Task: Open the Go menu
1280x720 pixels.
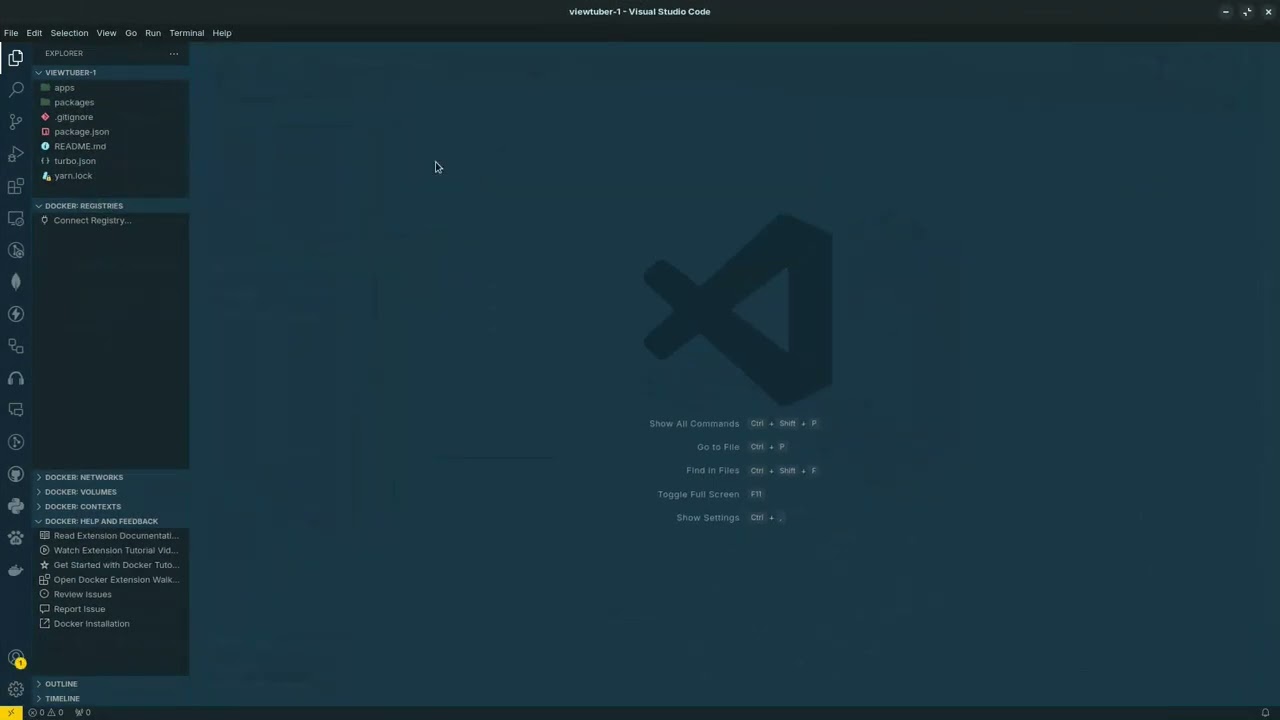Action: (131, 33)
